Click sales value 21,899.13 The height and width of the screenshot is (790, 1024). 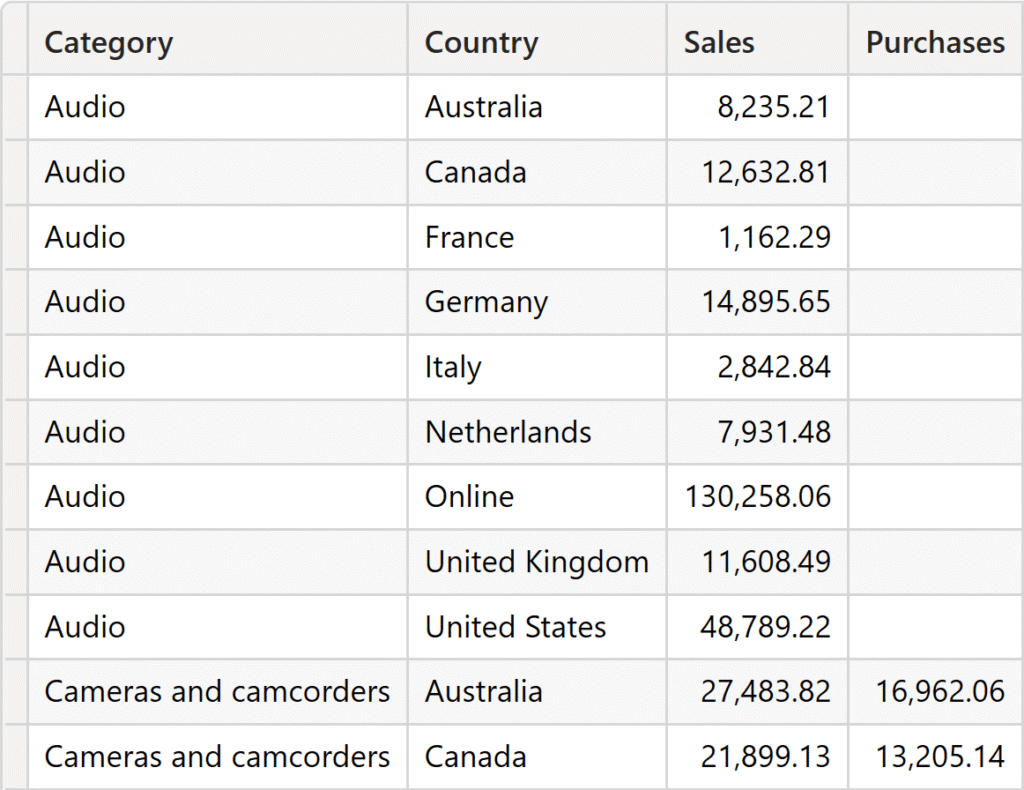click(x=765, y=756)
